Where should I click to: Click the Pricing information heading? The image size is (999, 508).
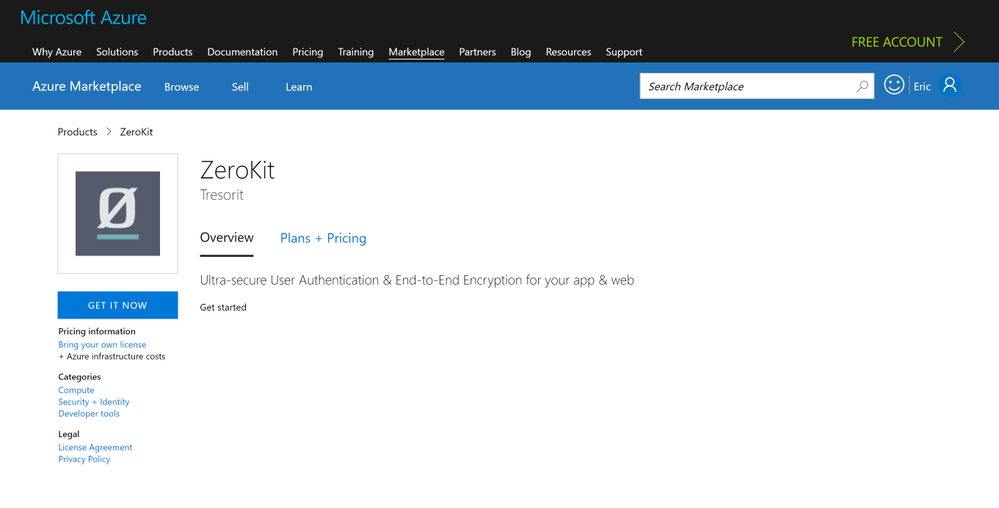point(97,331)
